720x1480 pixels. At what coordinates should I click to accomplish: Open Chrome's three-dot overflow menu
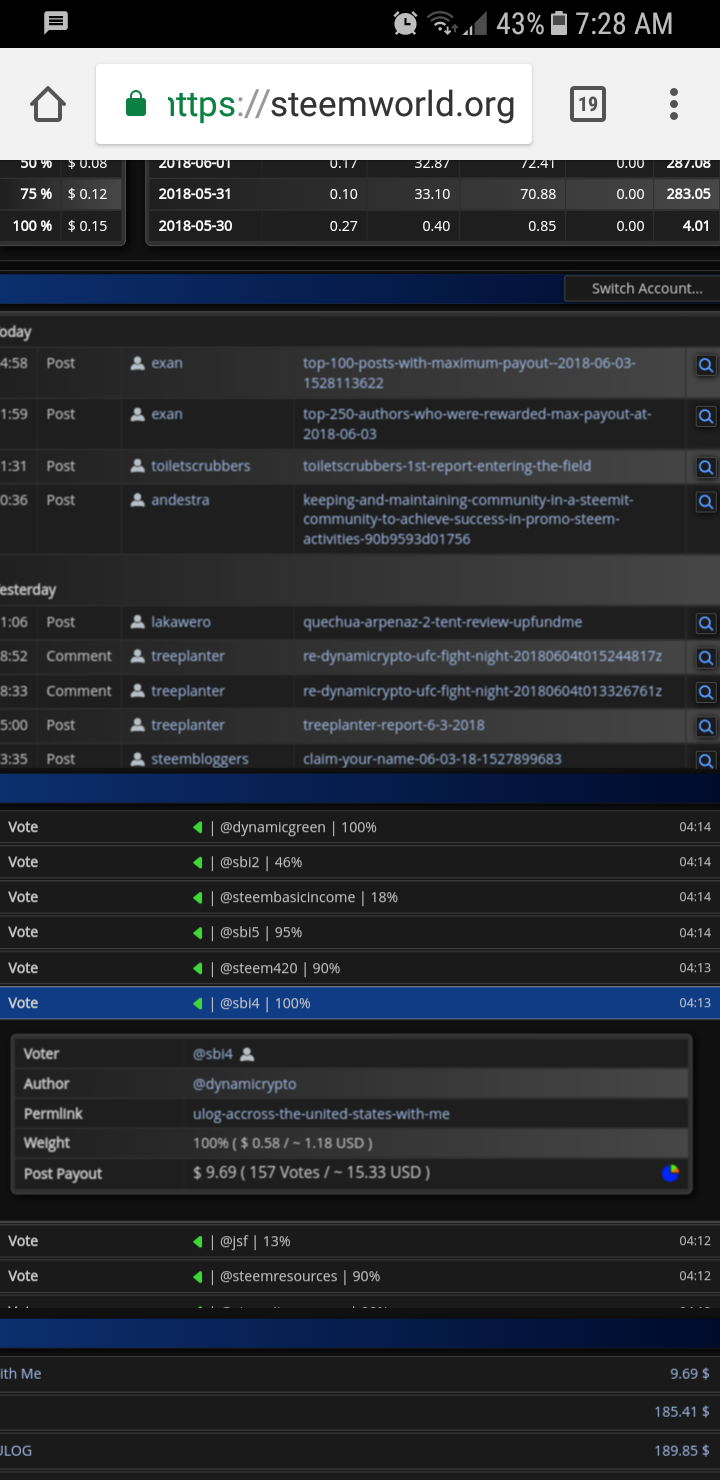674,104
